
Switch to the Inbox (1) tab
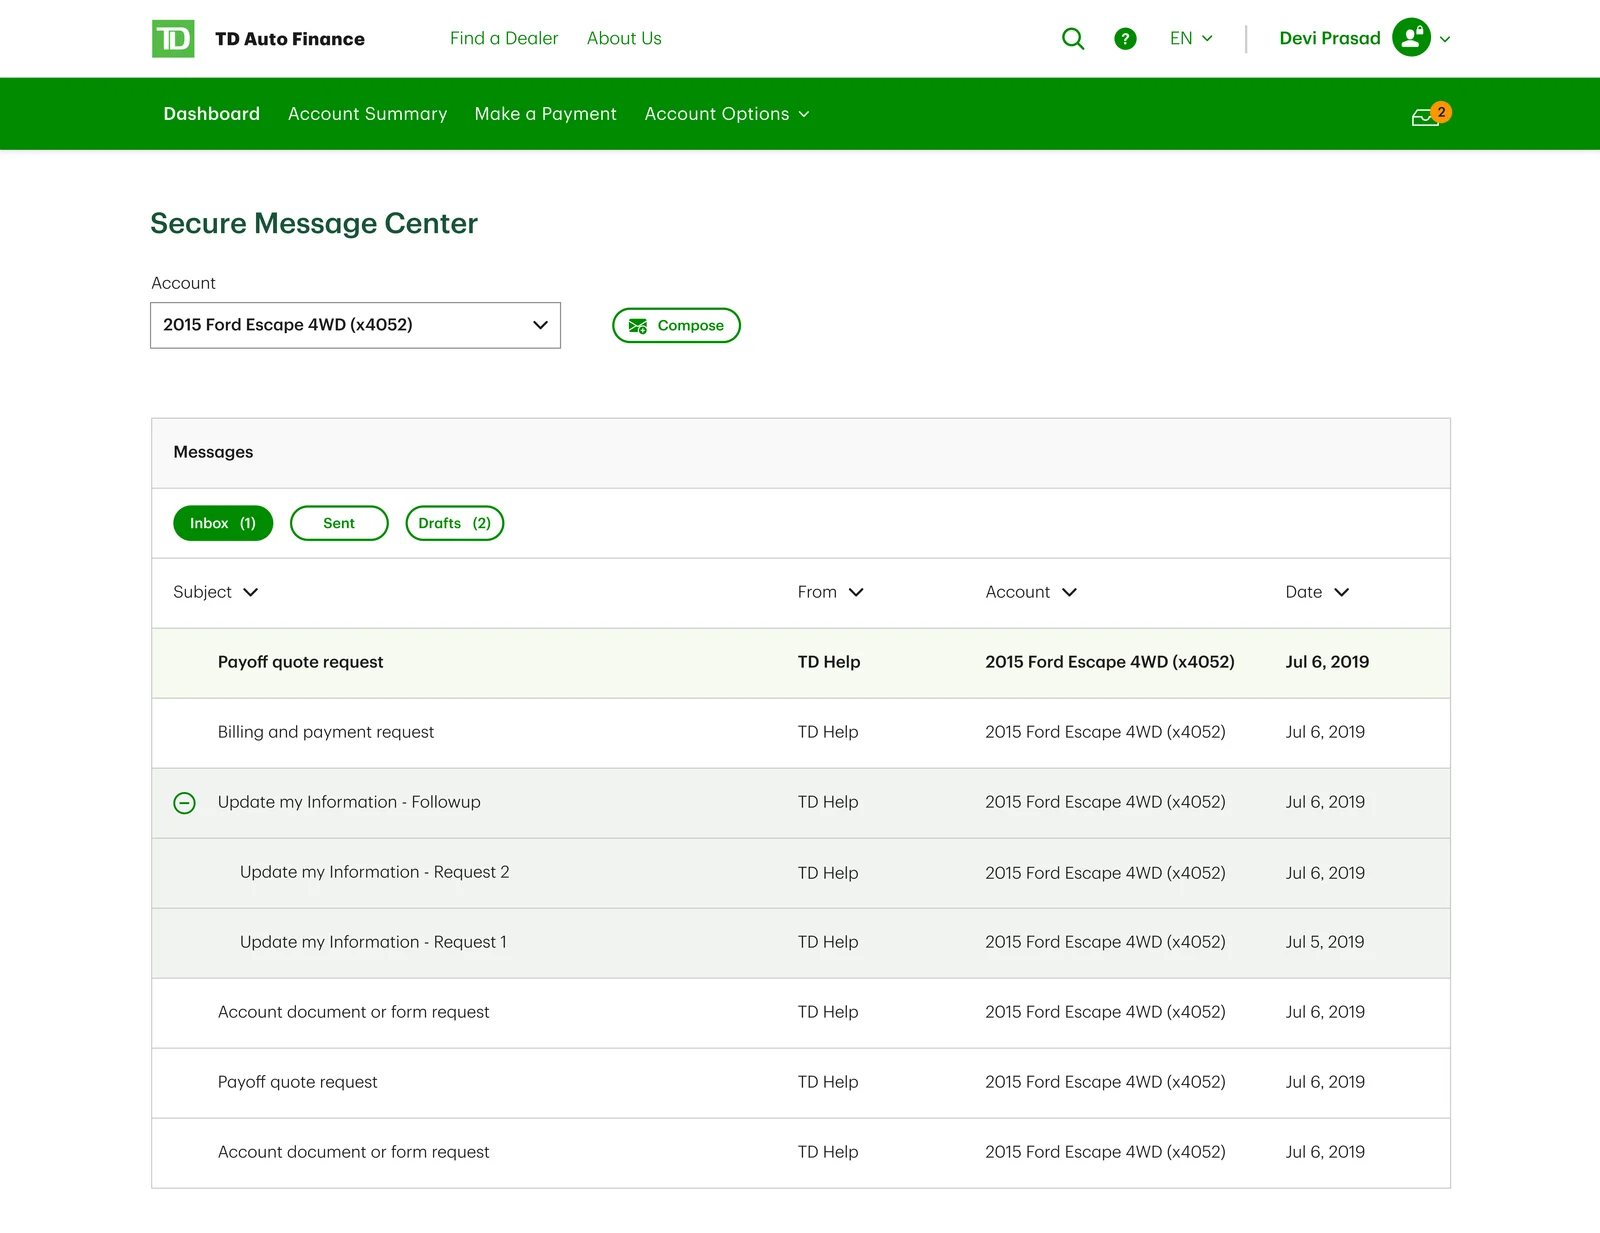(223, 523)
